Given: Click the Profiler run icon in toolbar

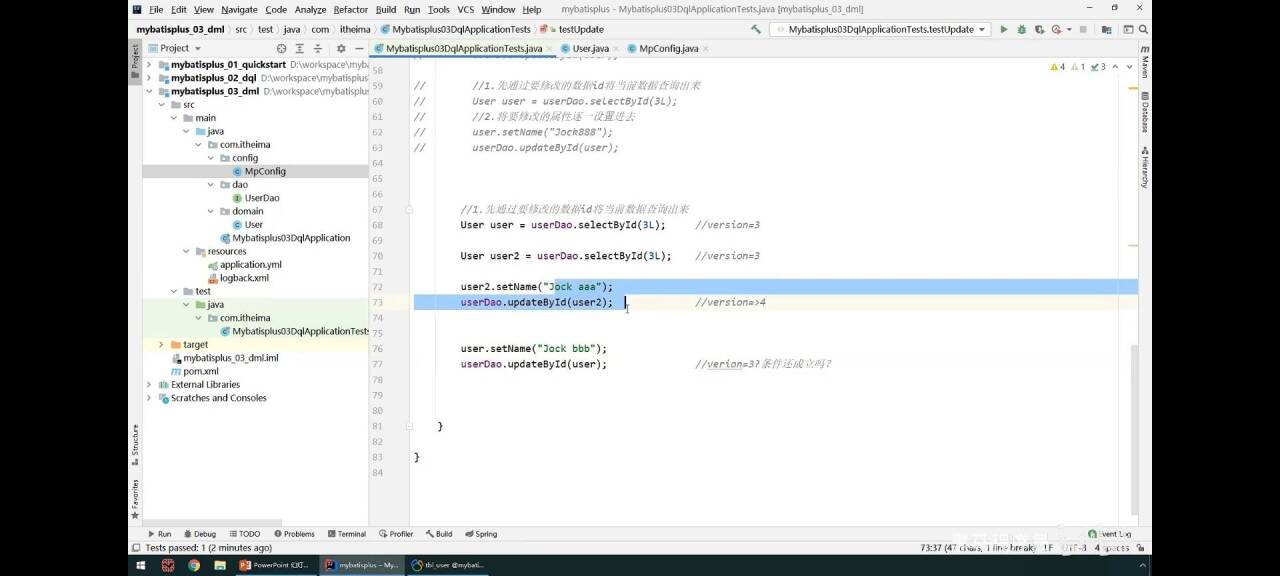Looking at the screenshot, I should (x=1057, y=29).
